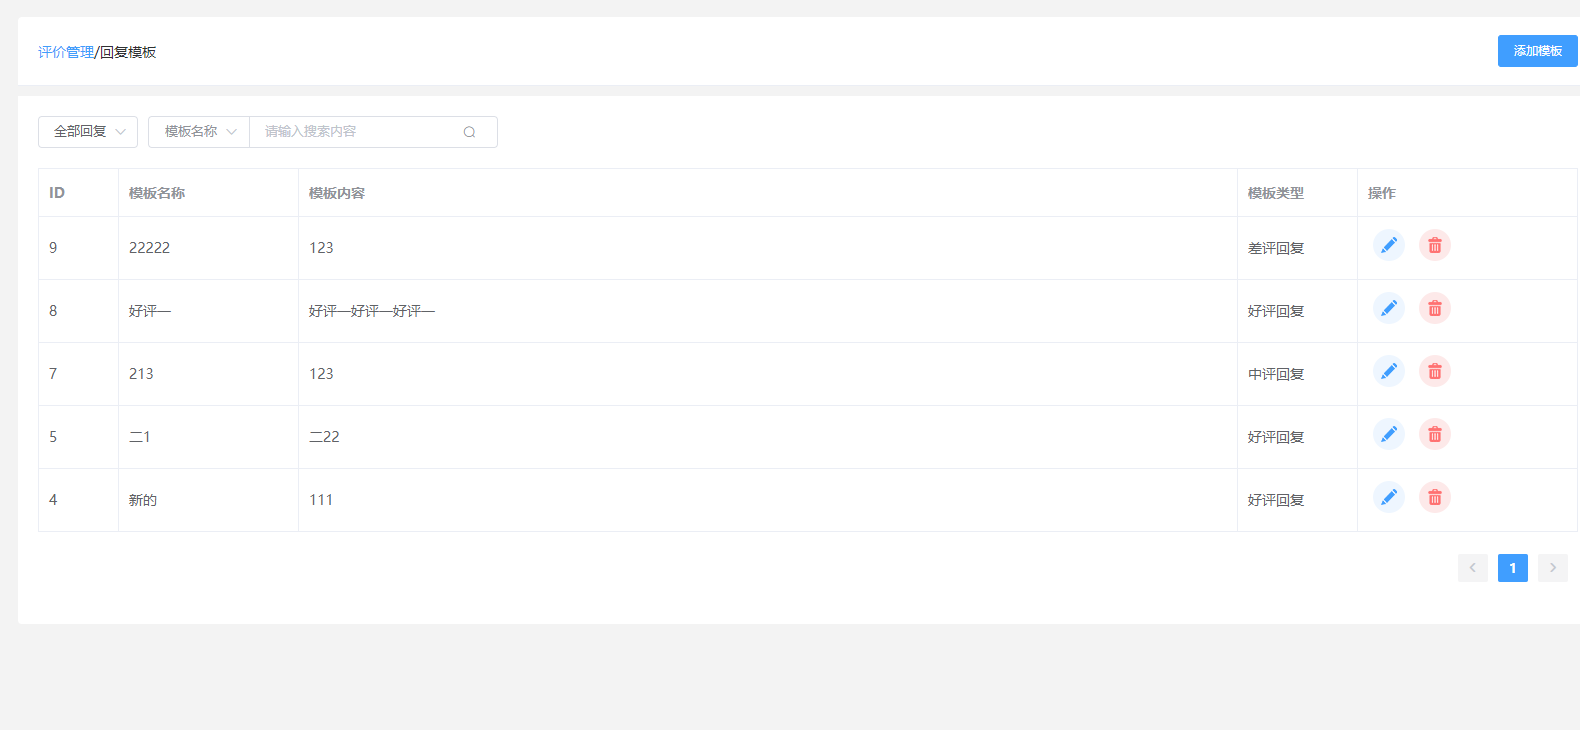Go to previous page arrow

tap(1472, 568)
